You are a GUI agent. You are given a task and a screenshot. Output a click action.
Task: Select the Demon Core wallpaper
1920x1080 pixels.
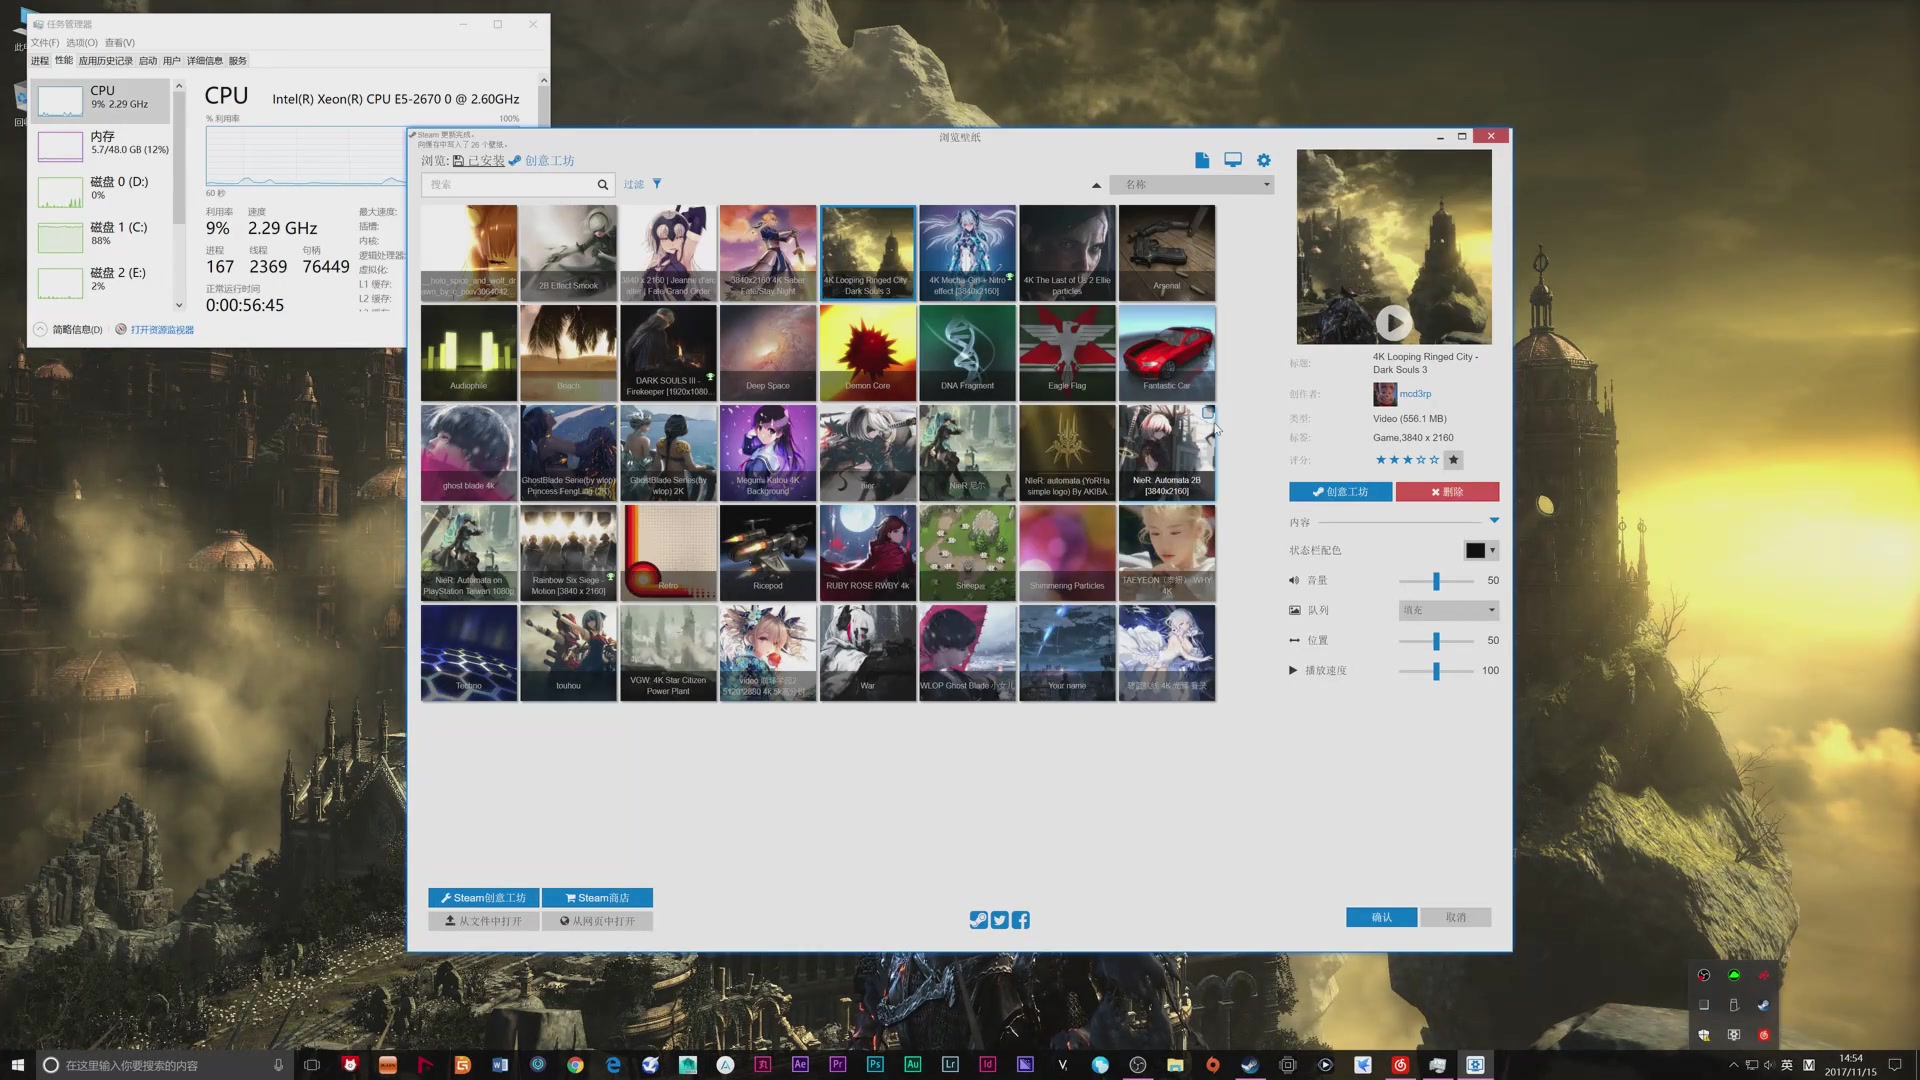867,353
